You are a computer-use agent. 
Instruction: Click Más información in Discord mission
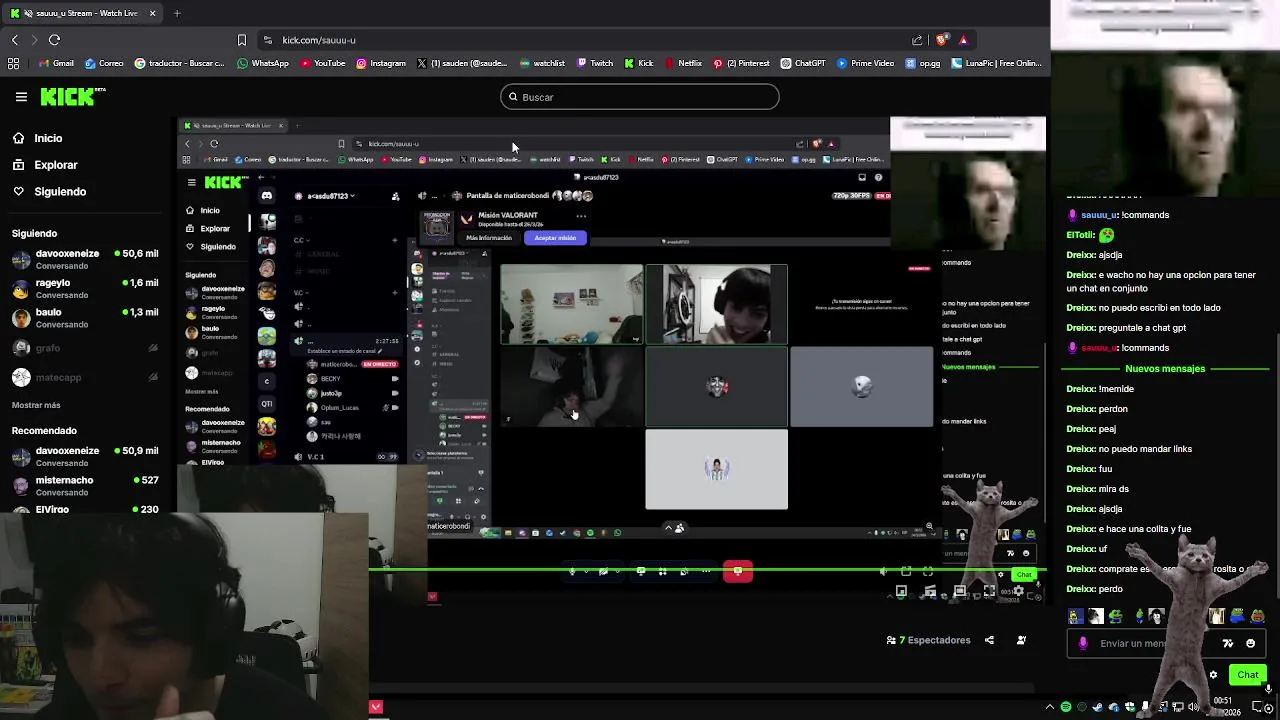pyautogui.click(x=489, y=238)
